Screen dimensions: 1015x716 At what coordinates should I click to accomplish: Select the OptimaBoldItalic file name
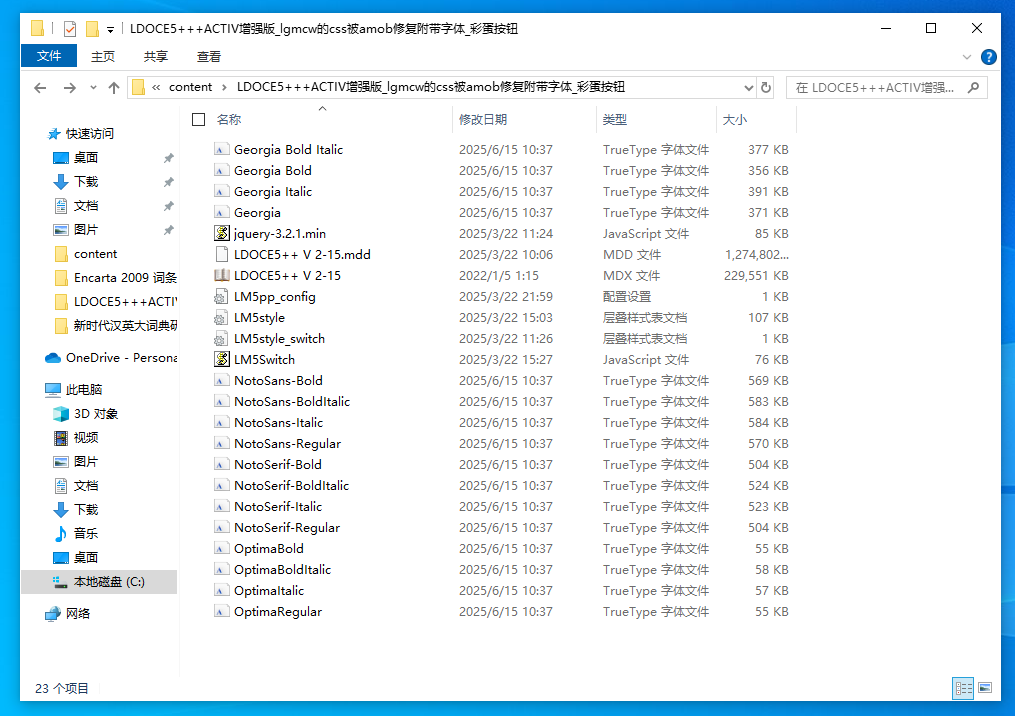[282, 570]
